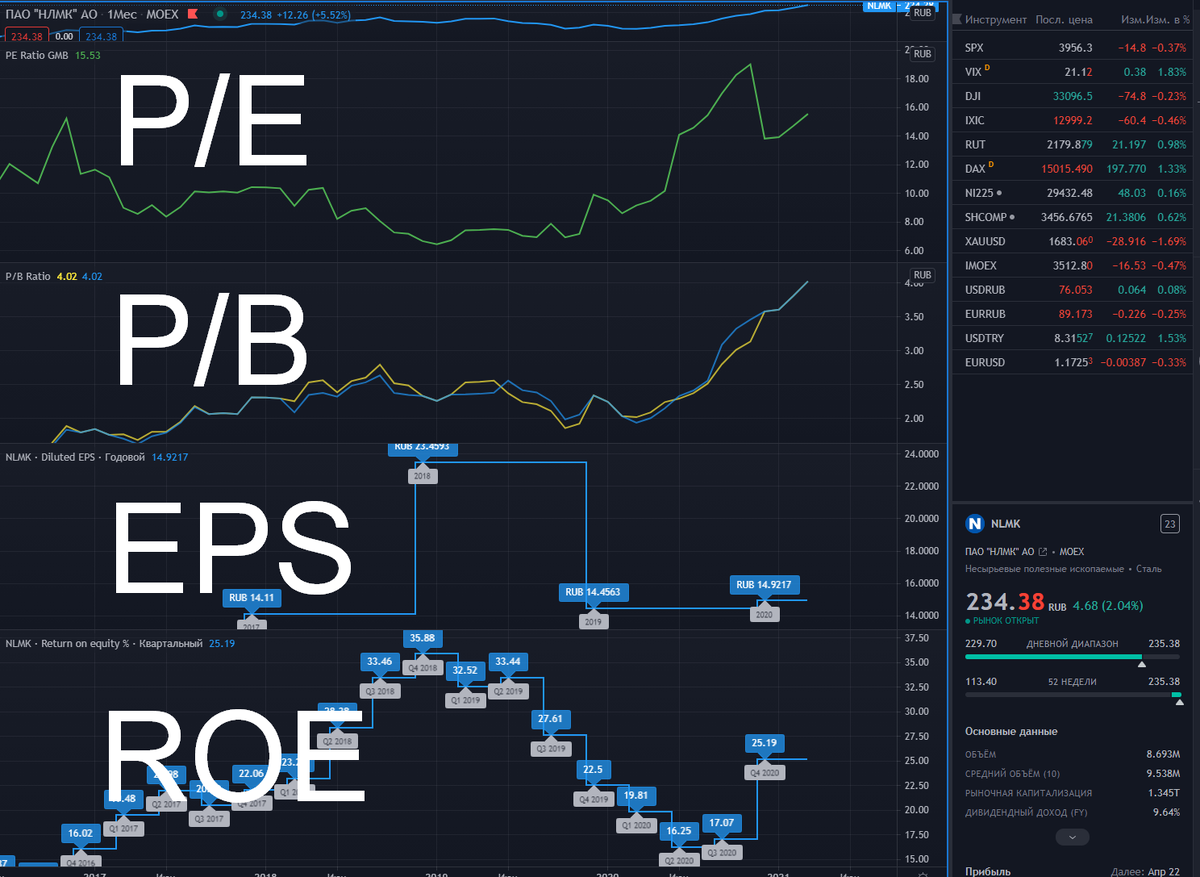Click the 25.19 ROE marker for Q4 2020
Image resolution: width=1200 pixels, height=877 pixels.
[x=764, y=742]
